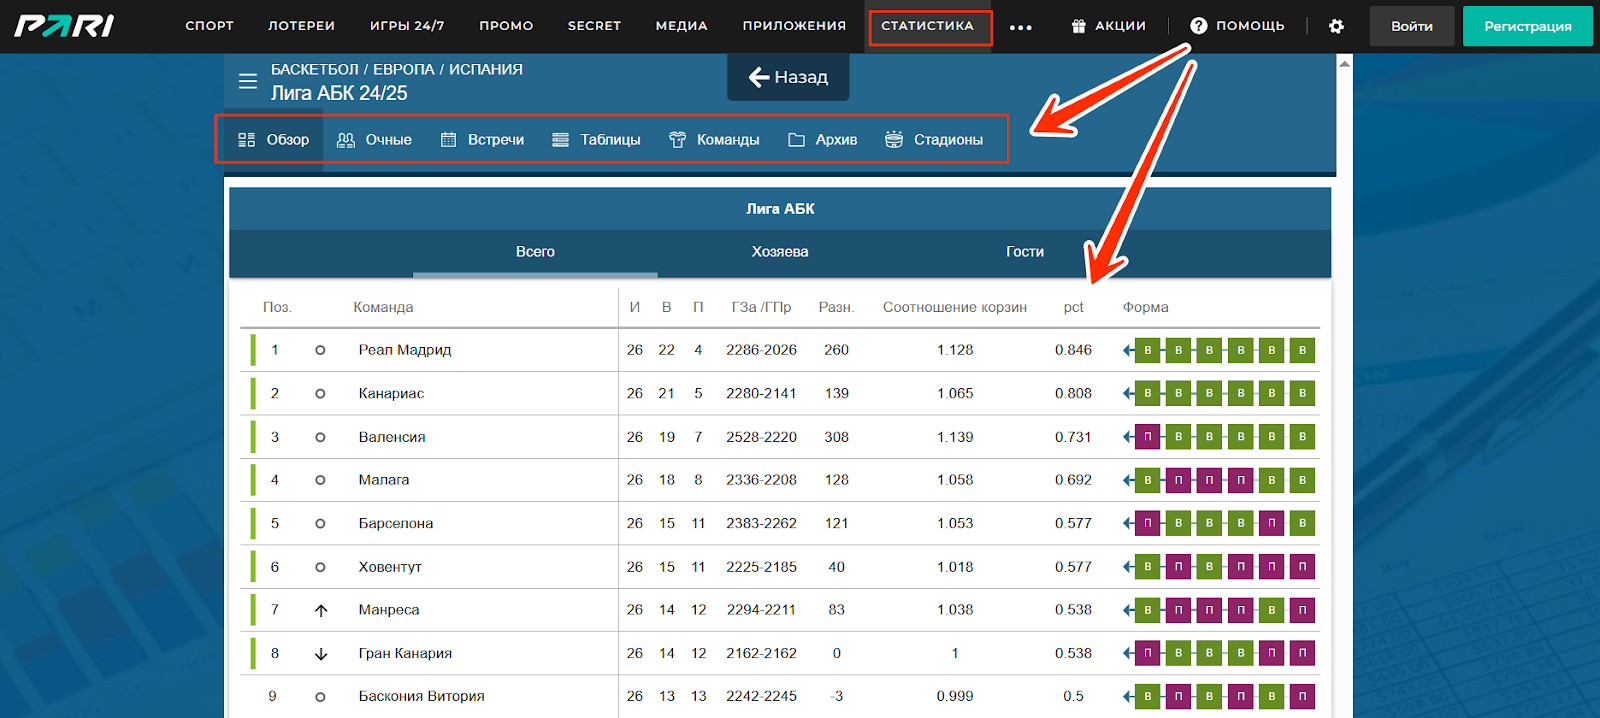Select the Стадионы stadium icon

[x=894, y=140]
